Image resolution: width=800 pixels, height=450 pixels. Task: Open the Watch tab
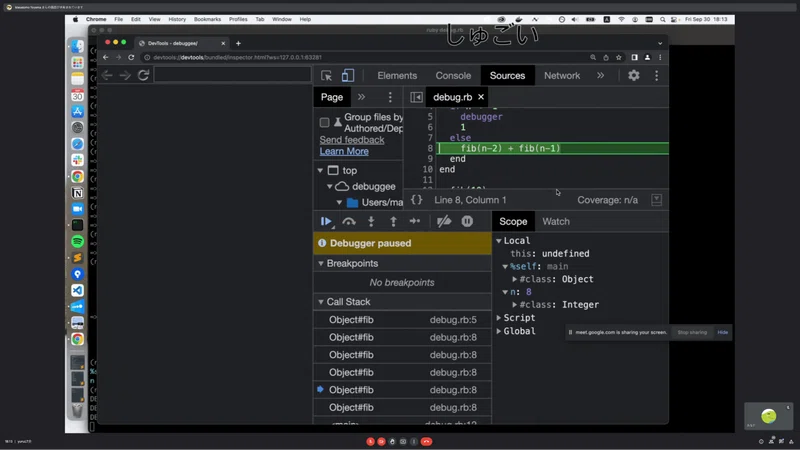pyautogui.click(x=556, y=221)
